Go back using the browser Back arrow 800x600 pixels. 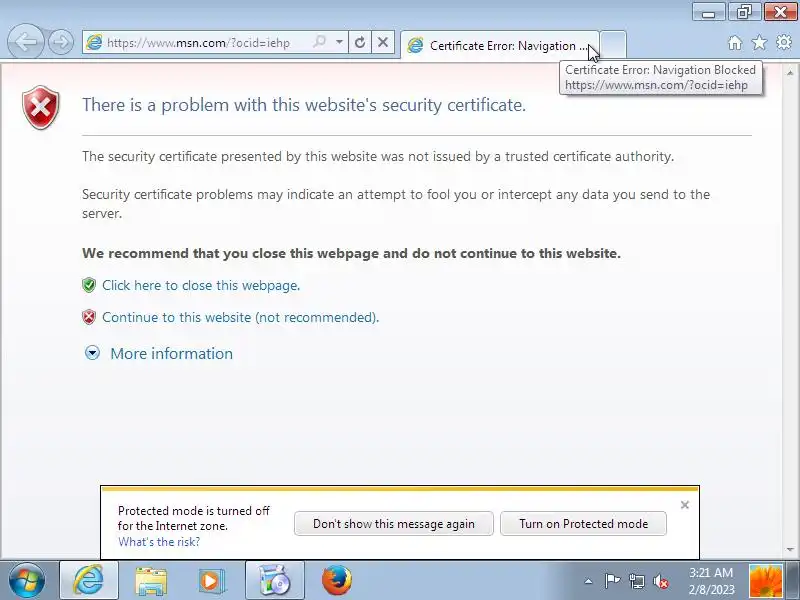click(26, 42)
